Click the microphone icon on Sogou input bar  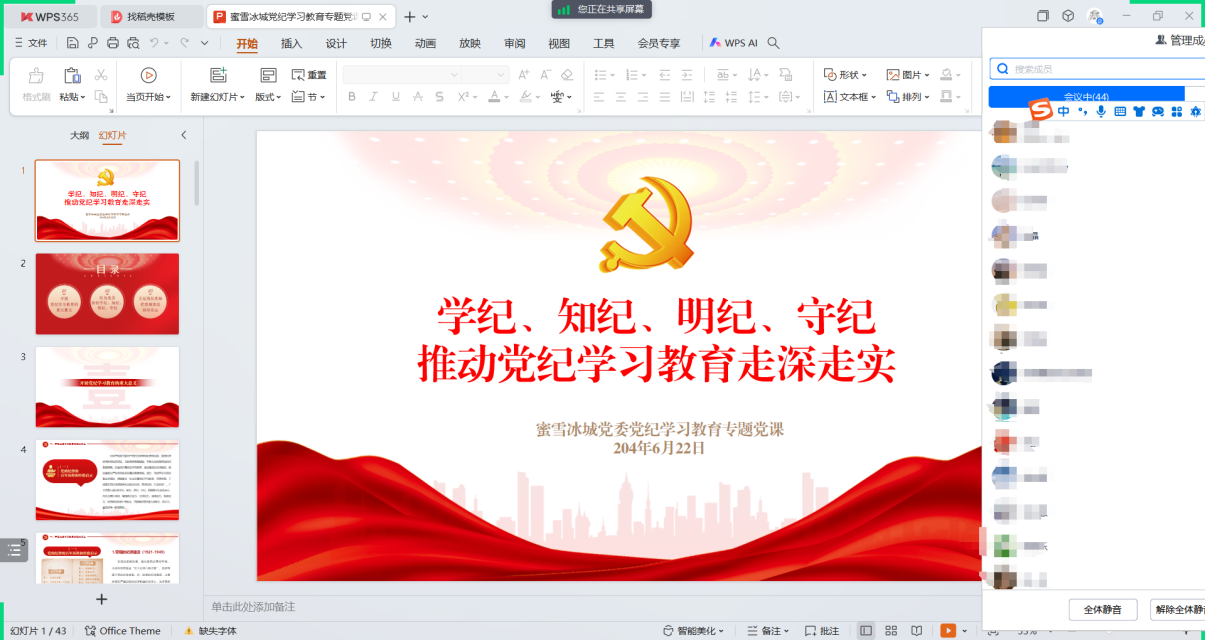tap(1101, 111)
